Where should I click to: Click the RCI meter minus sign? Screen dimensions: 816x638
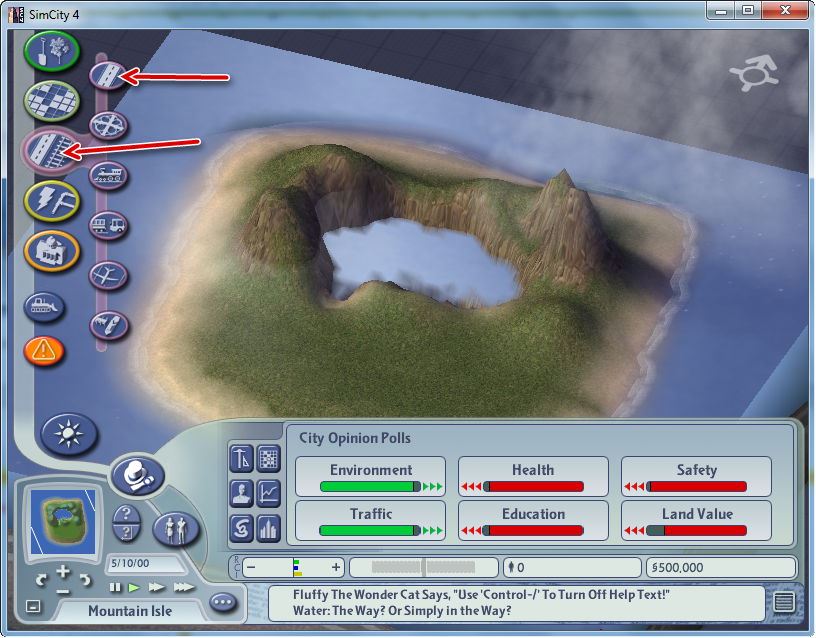[251, 567]
